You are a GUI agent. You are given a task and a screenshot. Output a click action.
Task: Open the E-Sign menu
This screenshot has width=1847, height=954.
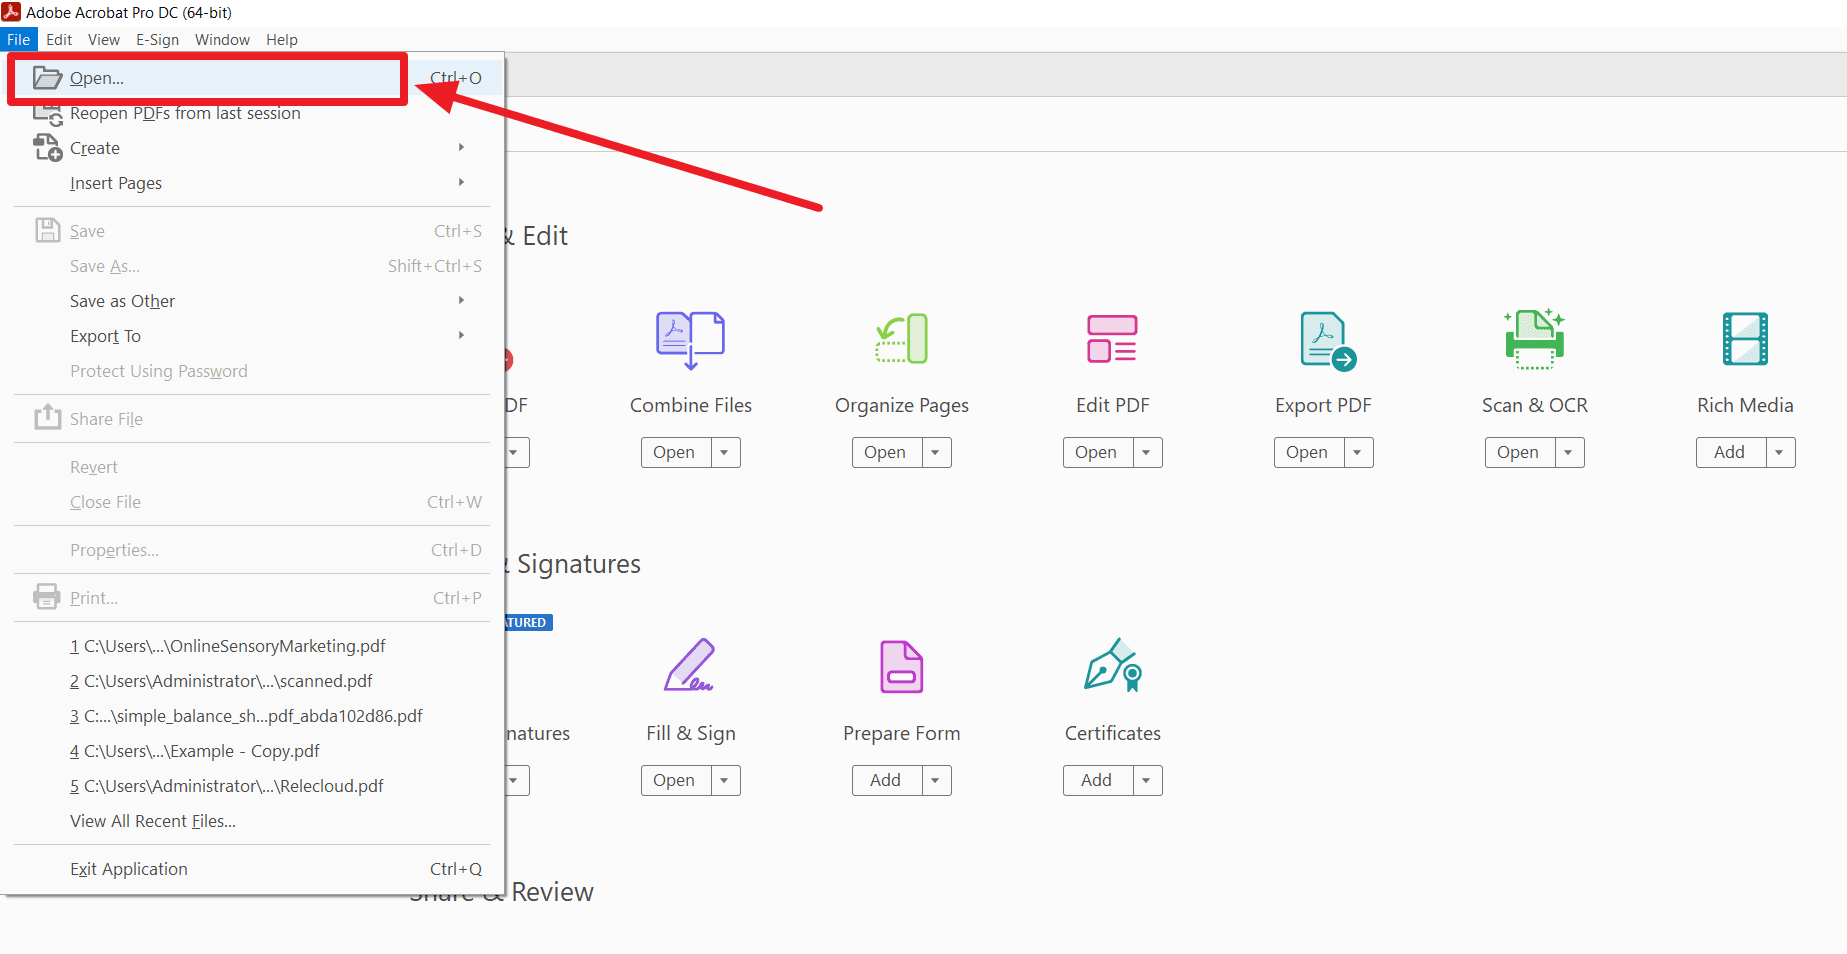[x=158, y=39]
